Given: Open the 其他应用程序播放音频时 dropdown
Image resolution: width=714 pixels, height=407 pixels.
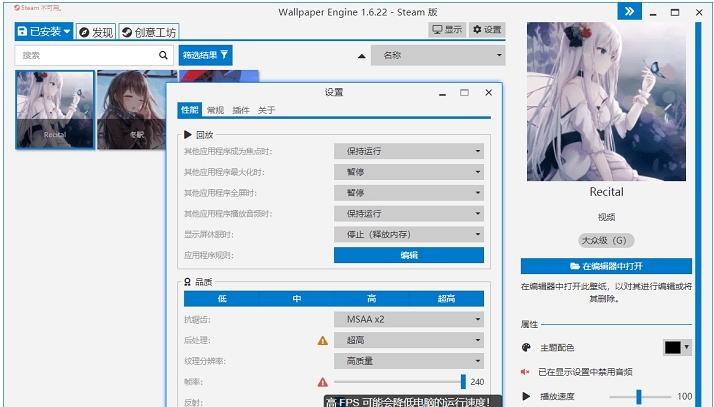Looking at the screenshot, I should click(x=409, y=214).
